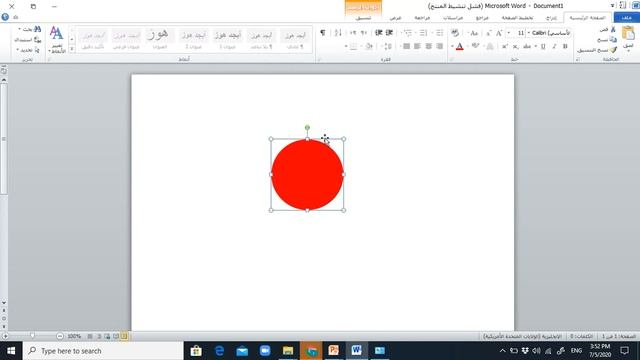Image resolution: width=640 pixels, height=360 pixels.
Task: Open the blue File tab
Action: point(627,18)
